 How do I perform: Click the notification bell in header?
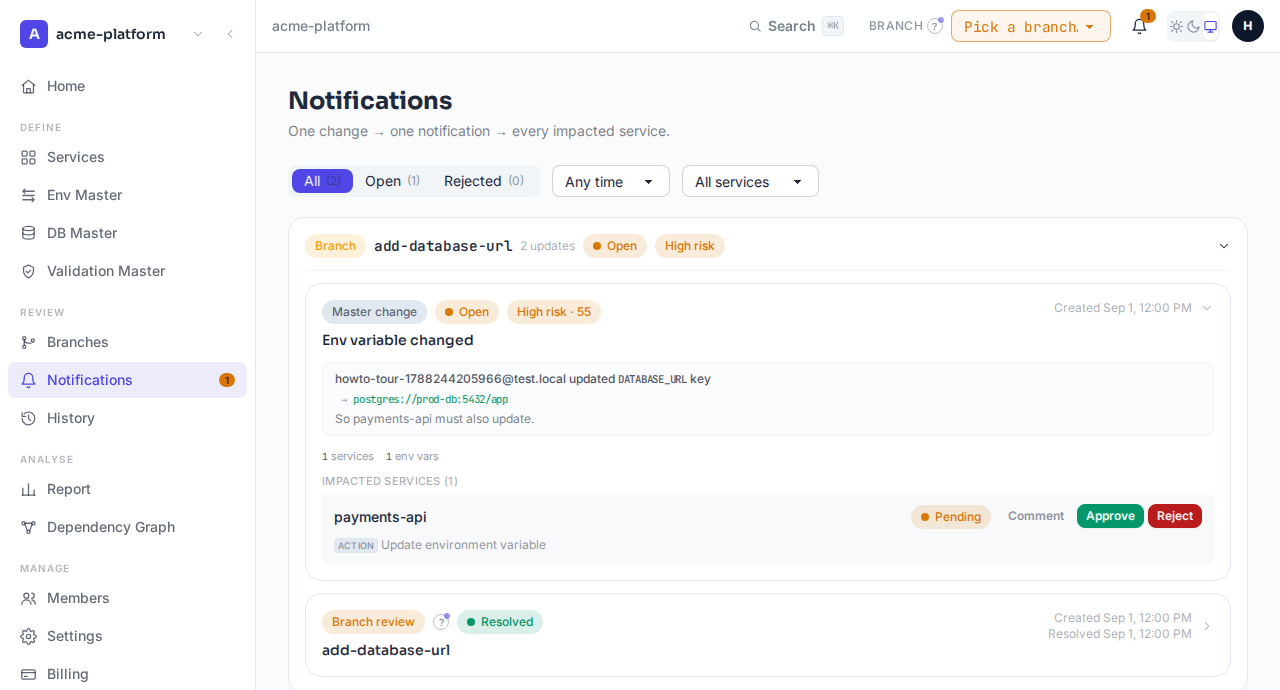[x=1139, y=26]
